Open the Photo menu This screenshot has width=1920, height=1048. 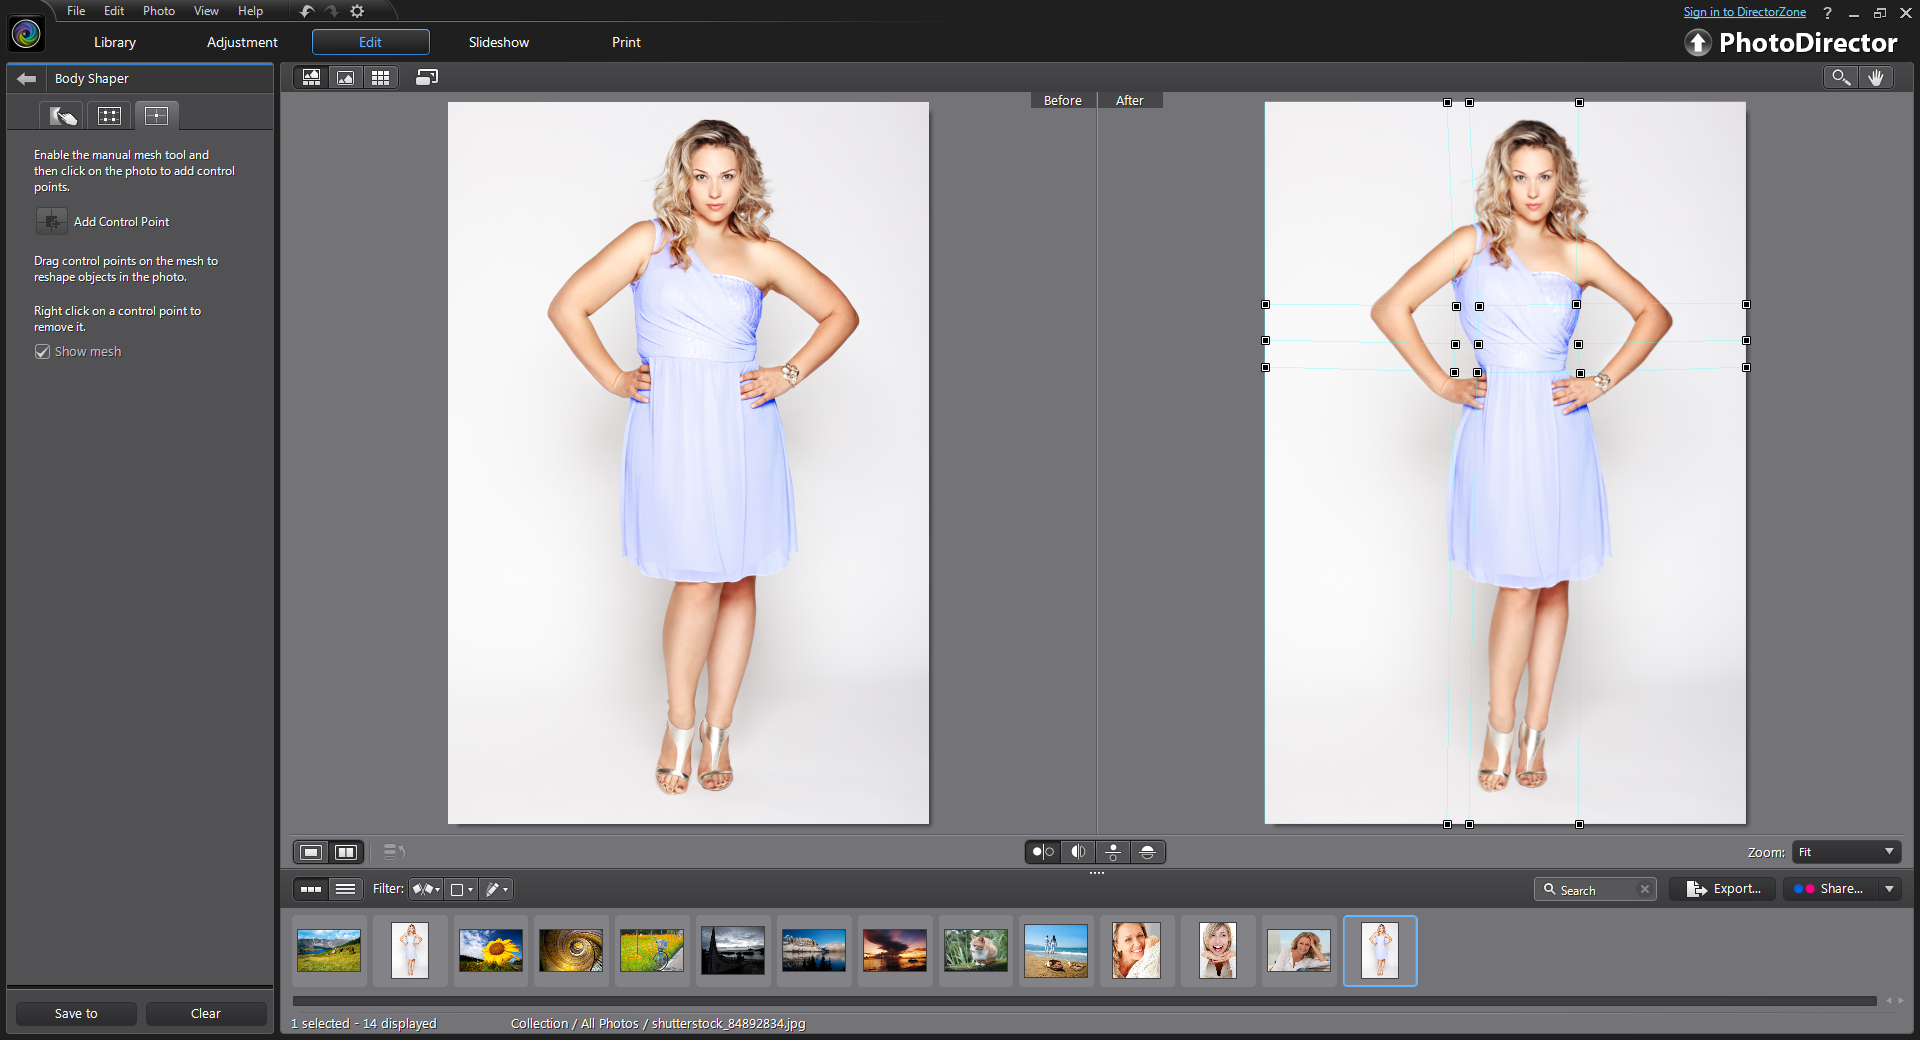[x=159, y=11]
